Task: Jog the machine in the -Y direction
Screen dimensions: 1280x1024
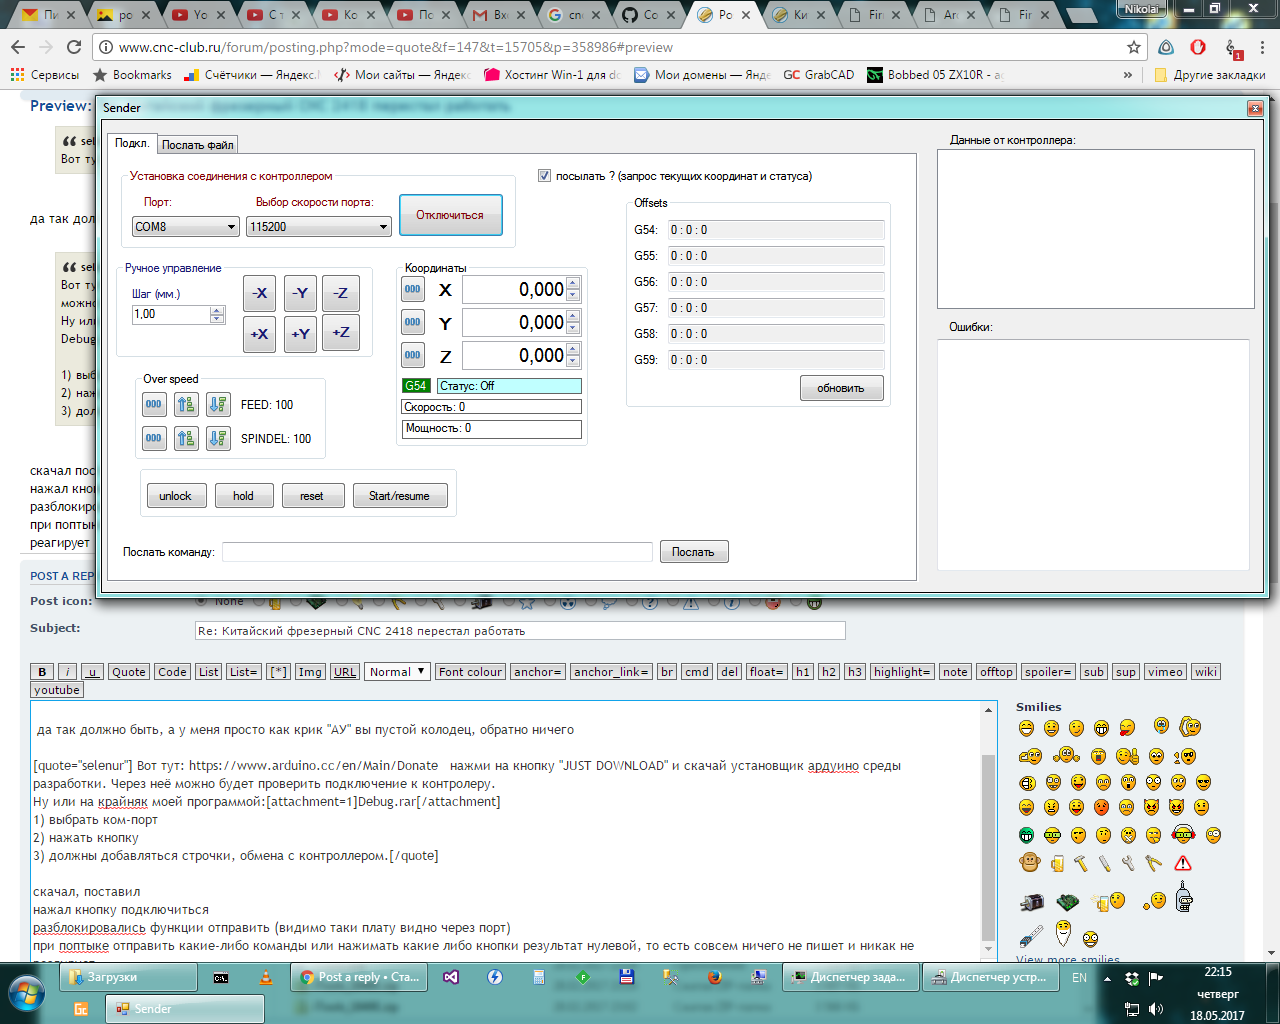Action: tap(301, 293)
